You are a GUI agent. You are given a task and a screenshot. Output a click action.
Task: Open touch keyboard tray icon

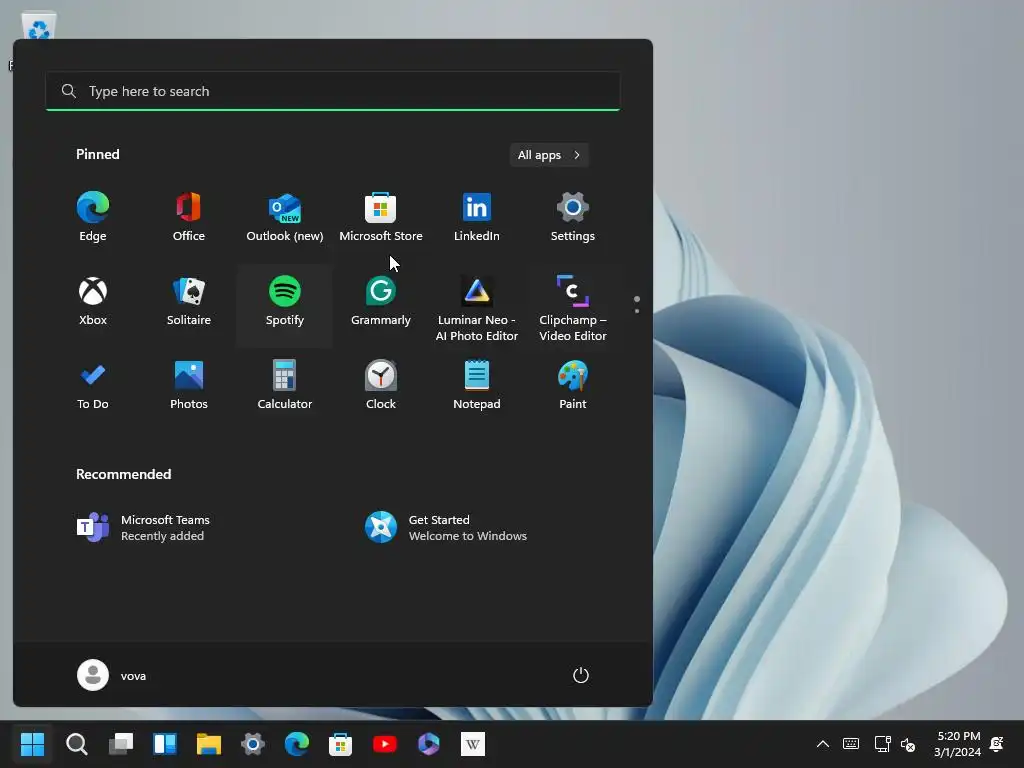click(851, 744)
